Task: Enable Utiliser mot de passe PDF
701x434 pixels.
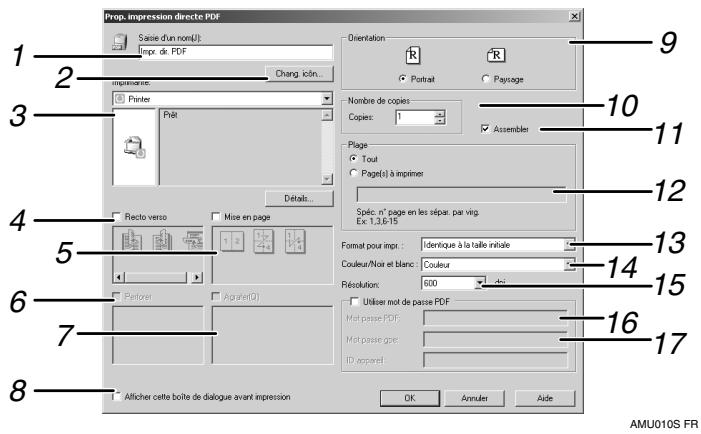Action: coord(355,302)
